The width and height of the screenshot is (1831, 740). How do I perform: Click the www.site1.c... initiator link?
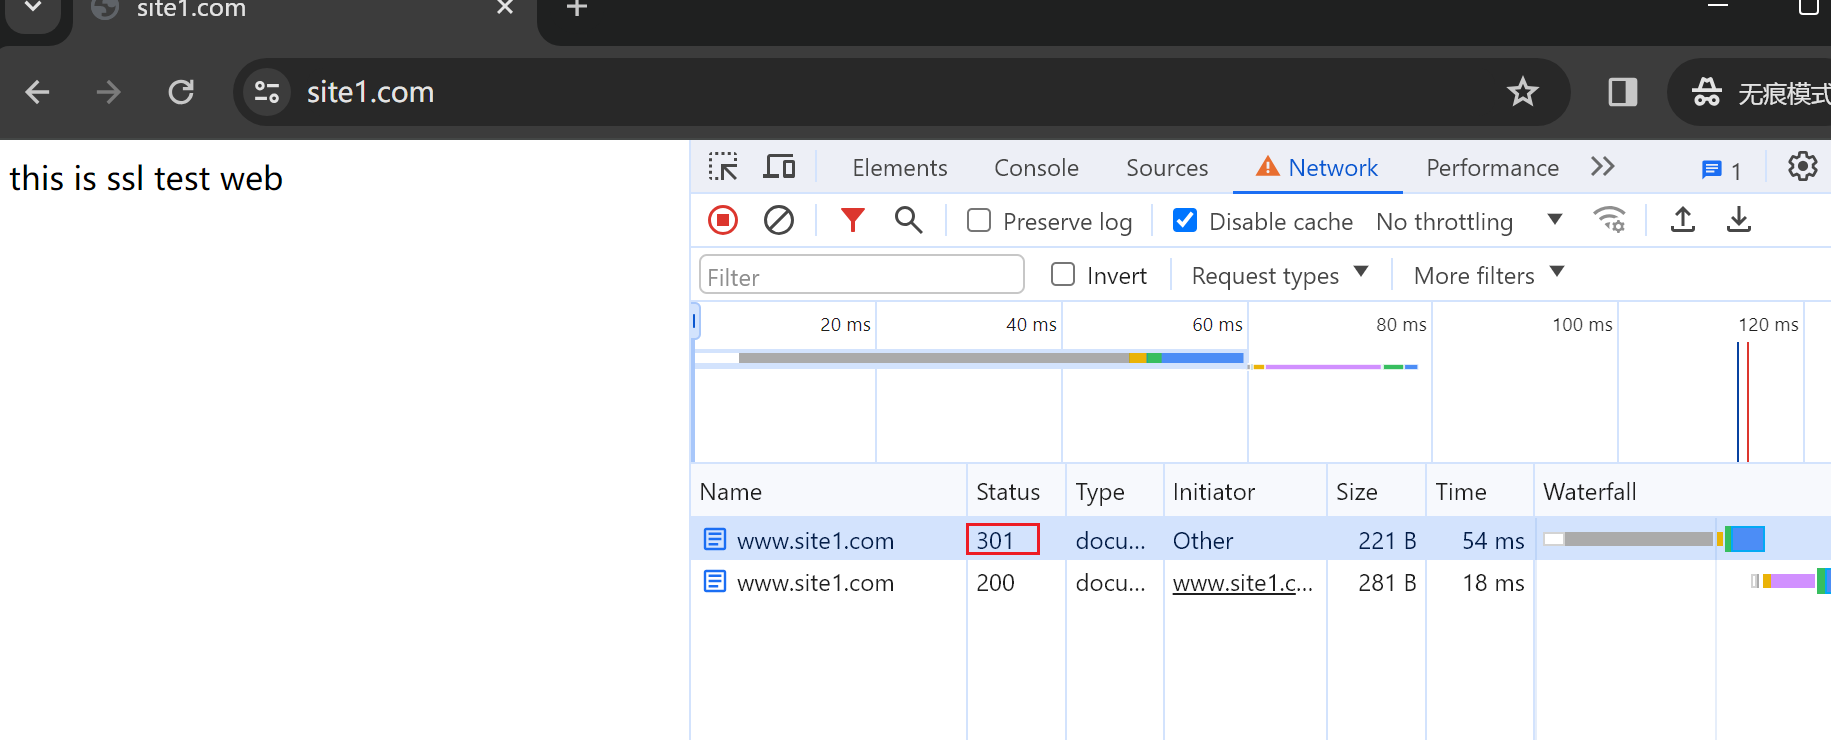coord(1242,583)
